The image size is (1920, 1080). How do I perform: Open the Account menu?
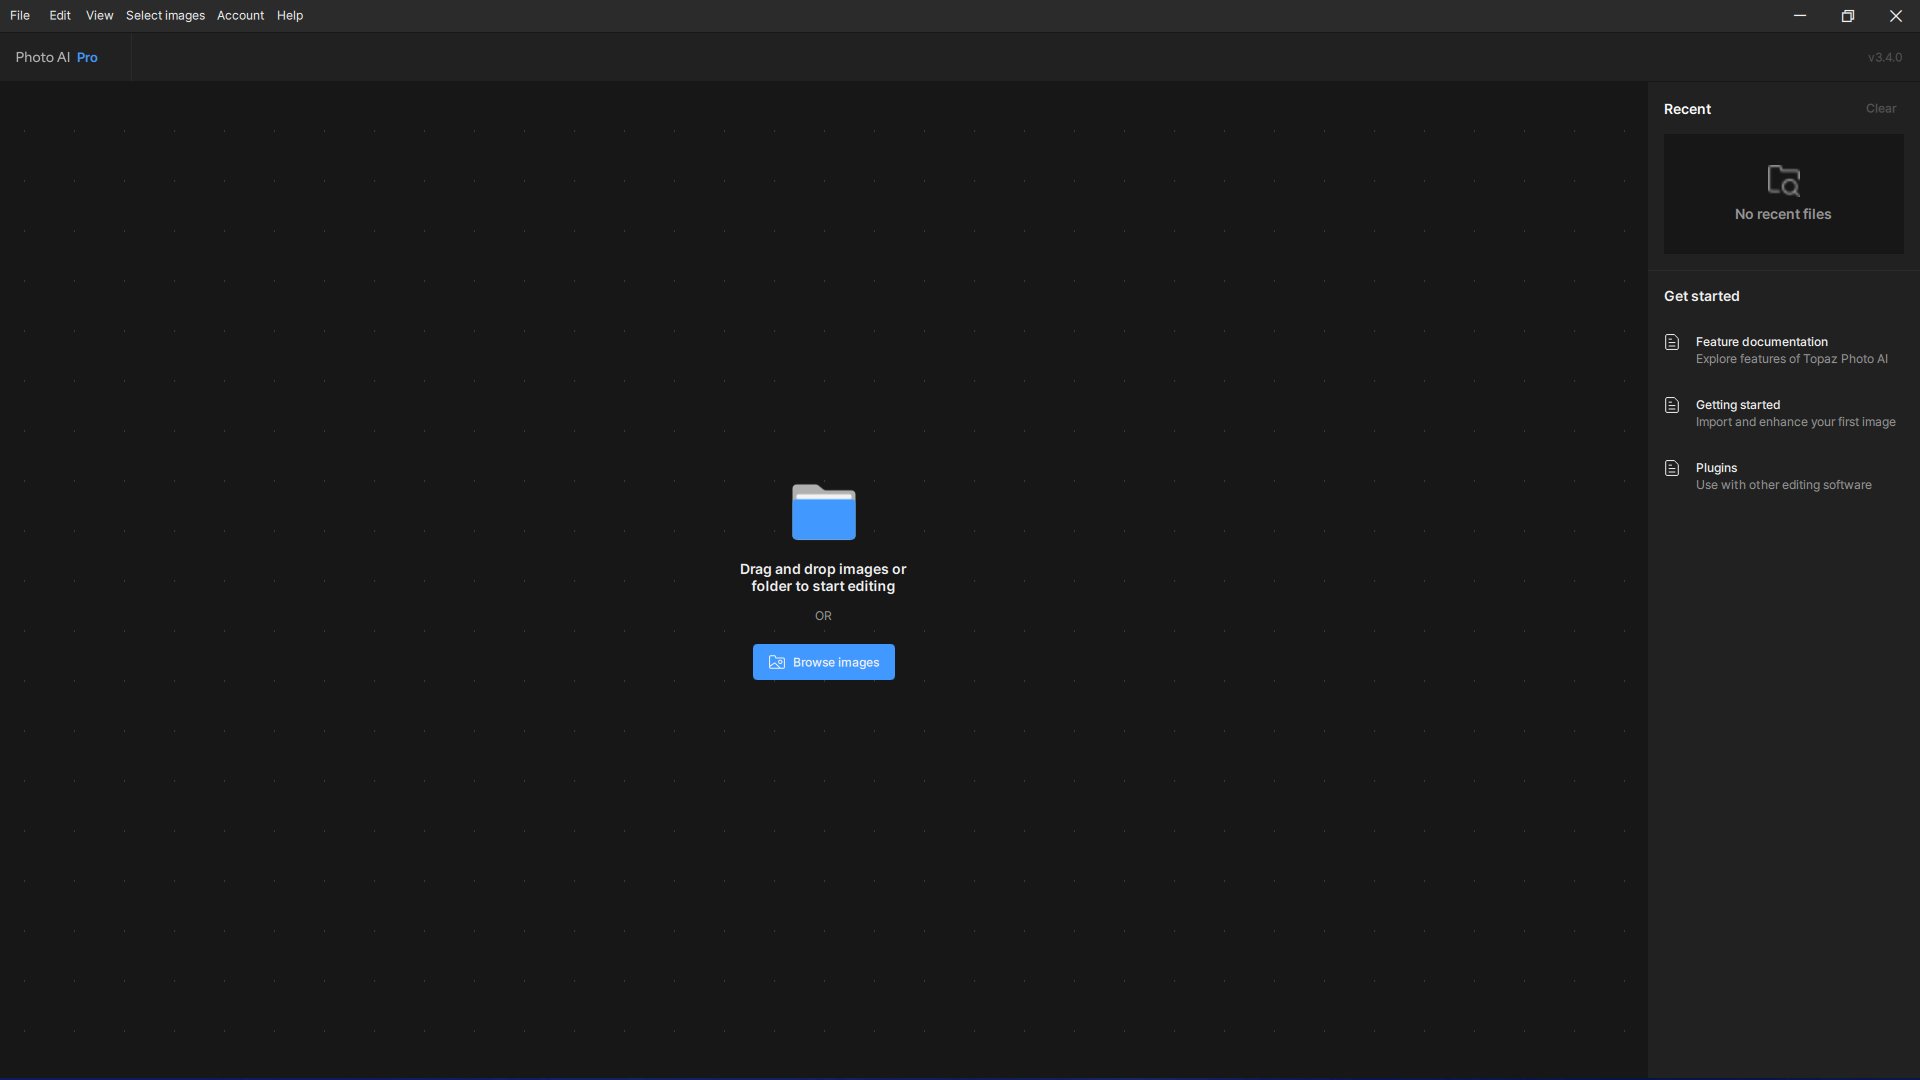(240, 16)
